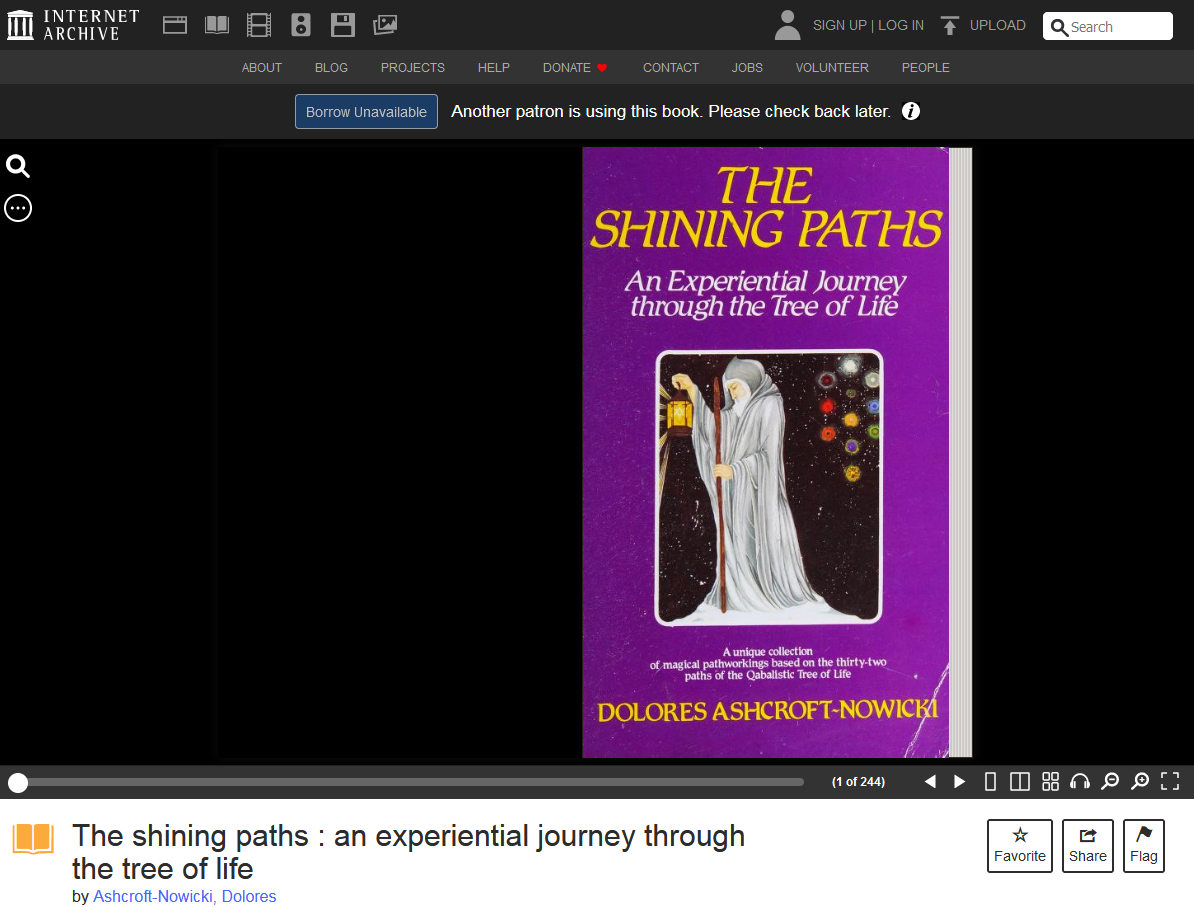
Task: Click the info icon beside borrow message
Action: 911,111
